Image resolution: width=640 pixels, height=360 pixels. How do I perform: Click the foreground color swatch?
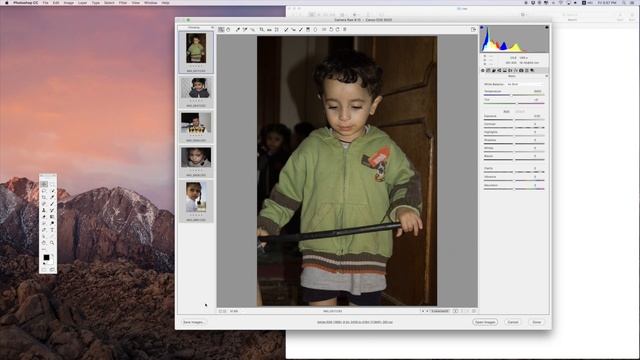[46, 257]
